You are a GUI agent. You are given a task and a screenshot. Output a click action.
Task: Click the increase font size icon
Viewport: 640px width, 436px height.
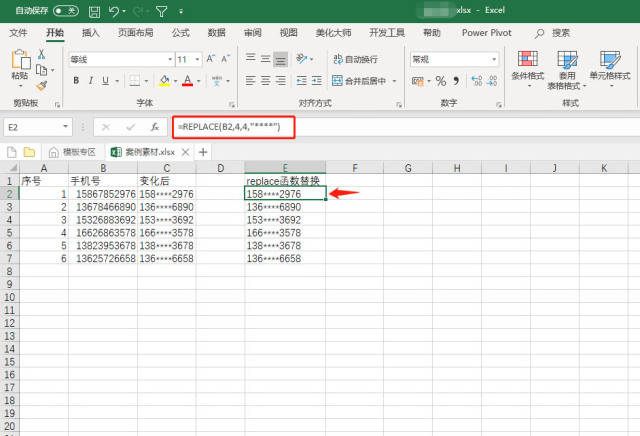[x=211, y=59]
